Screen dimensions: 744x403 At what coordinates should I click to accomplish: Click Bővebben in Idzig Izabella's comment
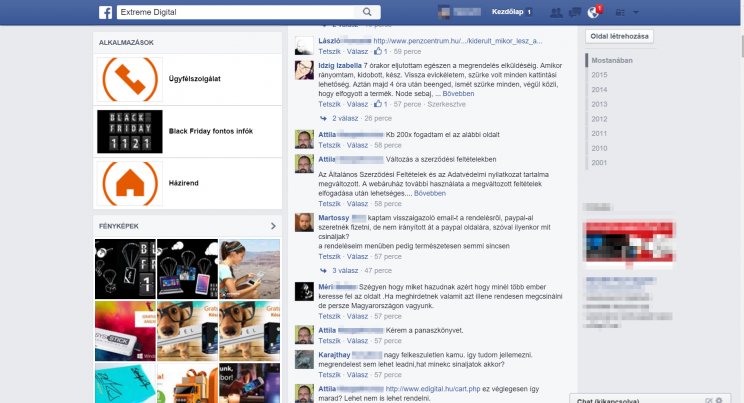pos(458,94)
